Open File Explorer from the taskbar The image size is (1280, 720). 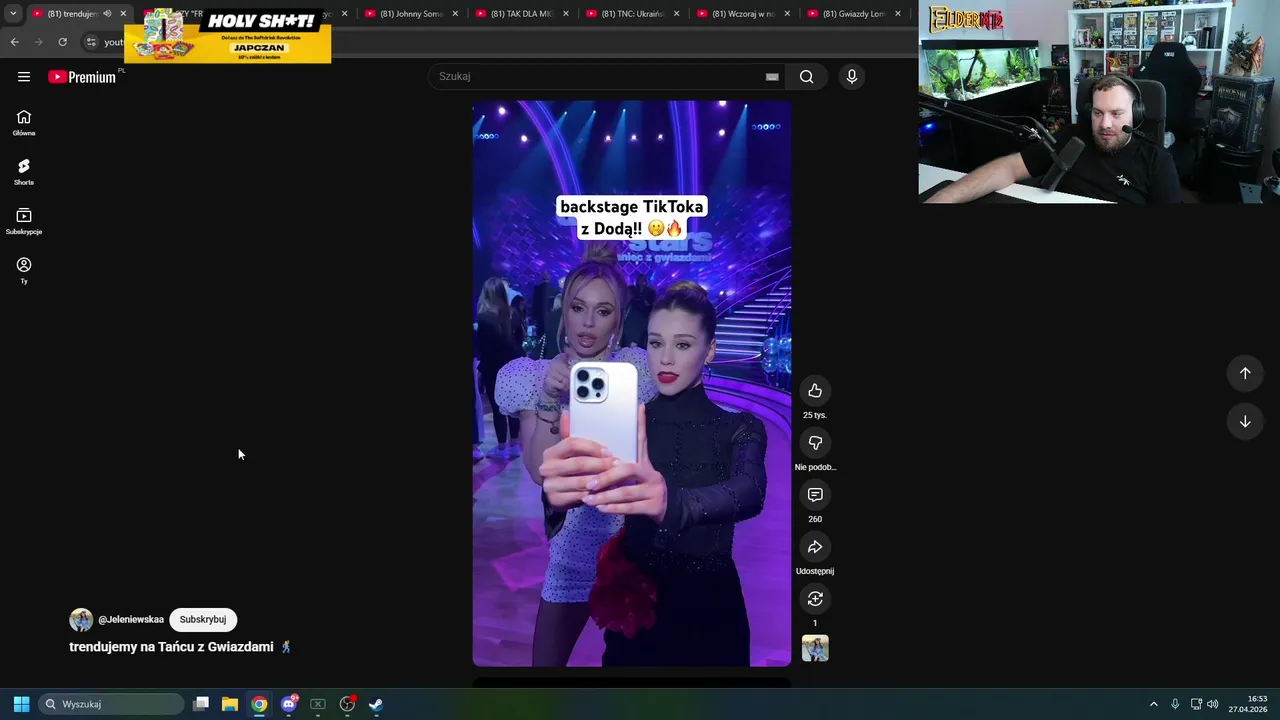pyautogui.click(x=230, y=704)
